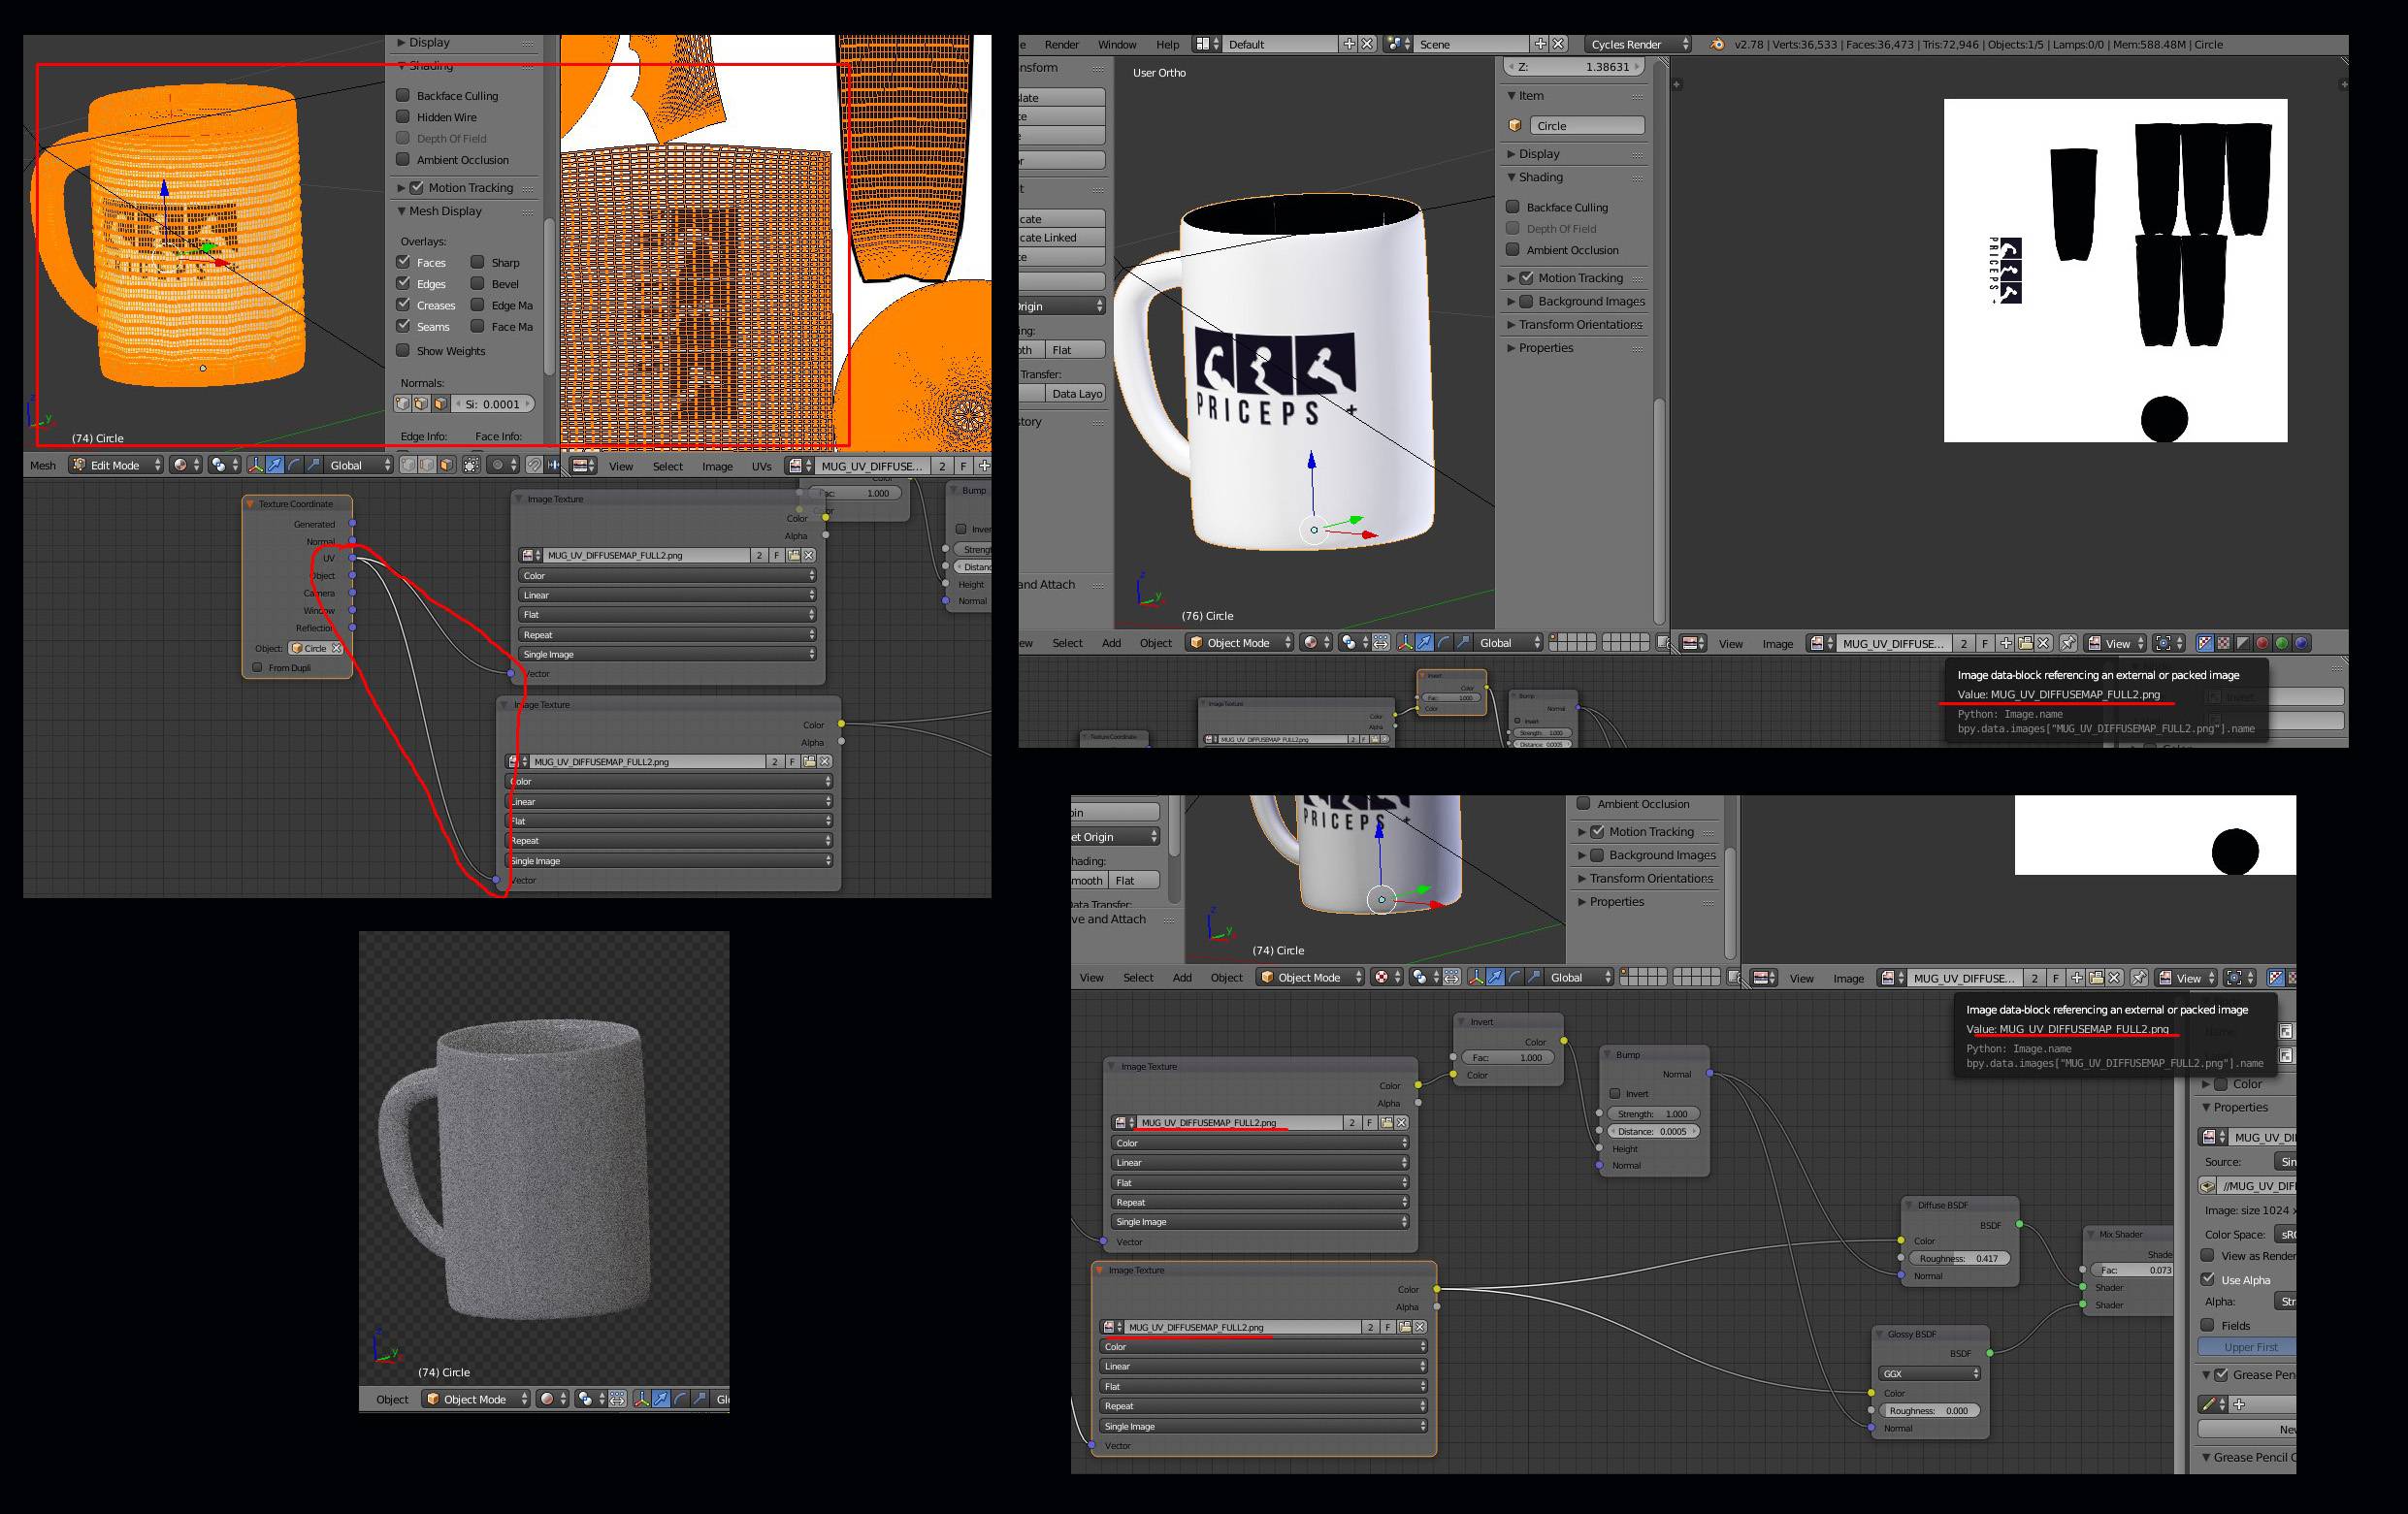Viewport: 2408px width, 1514px height.
Task: Toggle limit selection to visible in the Edit Mode header
Action: 471,465
